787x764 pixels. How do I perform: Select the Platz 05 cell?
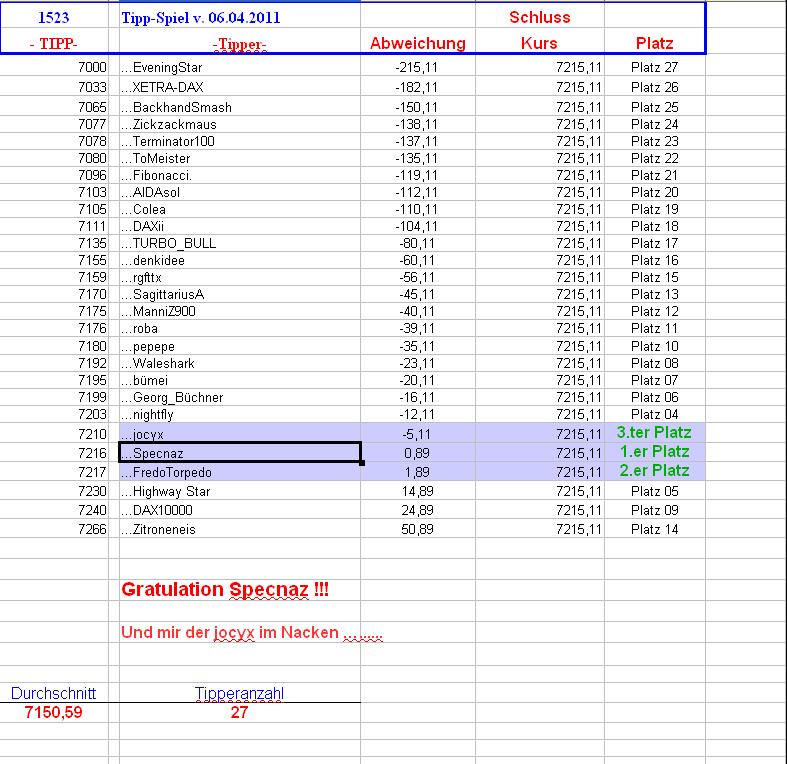click(654, 491)
